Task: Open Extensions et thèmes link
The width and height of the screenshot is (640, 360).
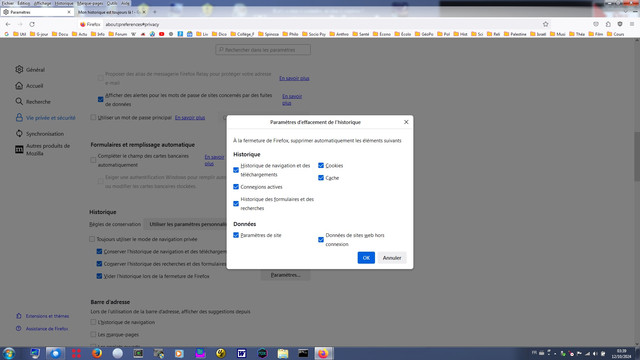Action: [42, 316]
